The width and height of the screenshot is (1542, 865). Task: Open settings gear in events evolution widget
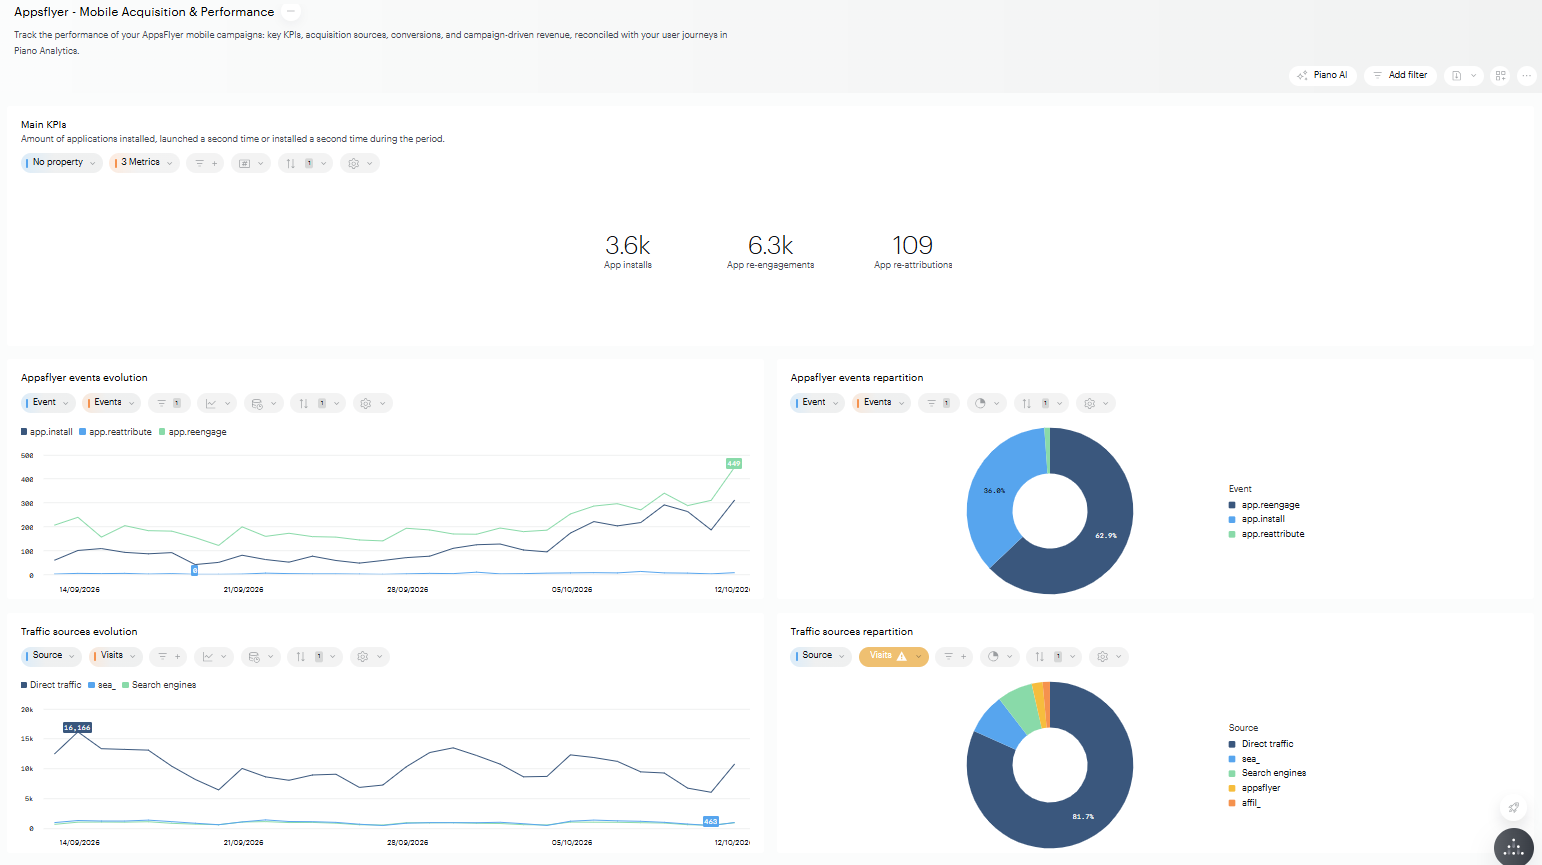point(372,403)
